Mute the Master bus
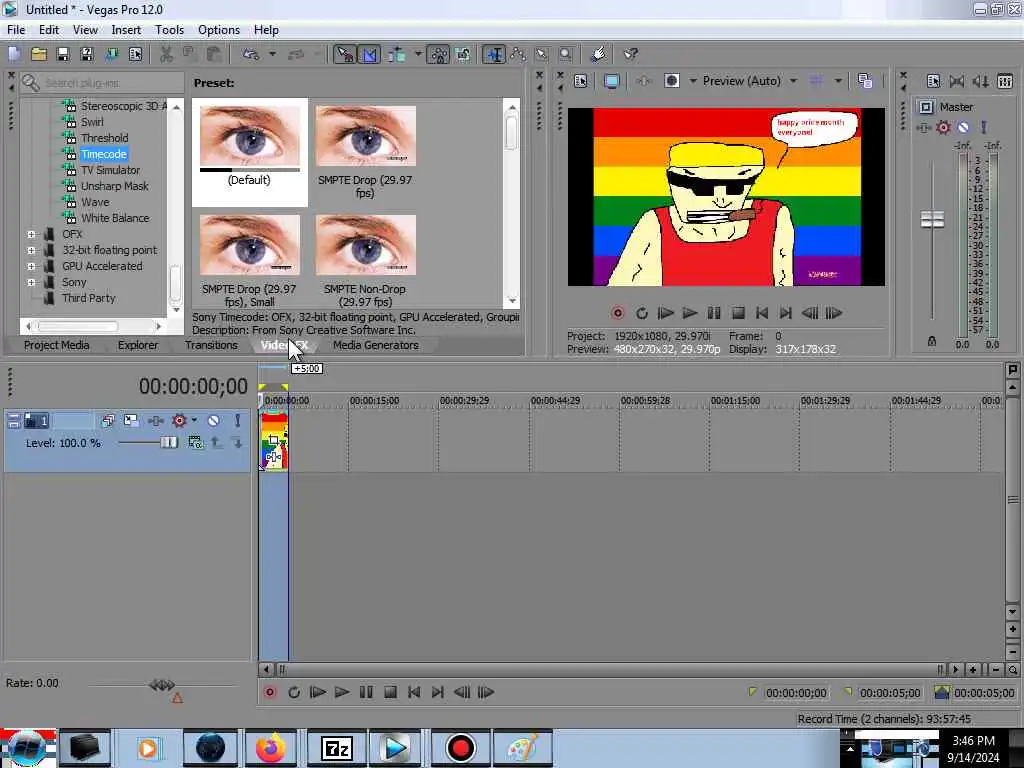 point(963,127)
